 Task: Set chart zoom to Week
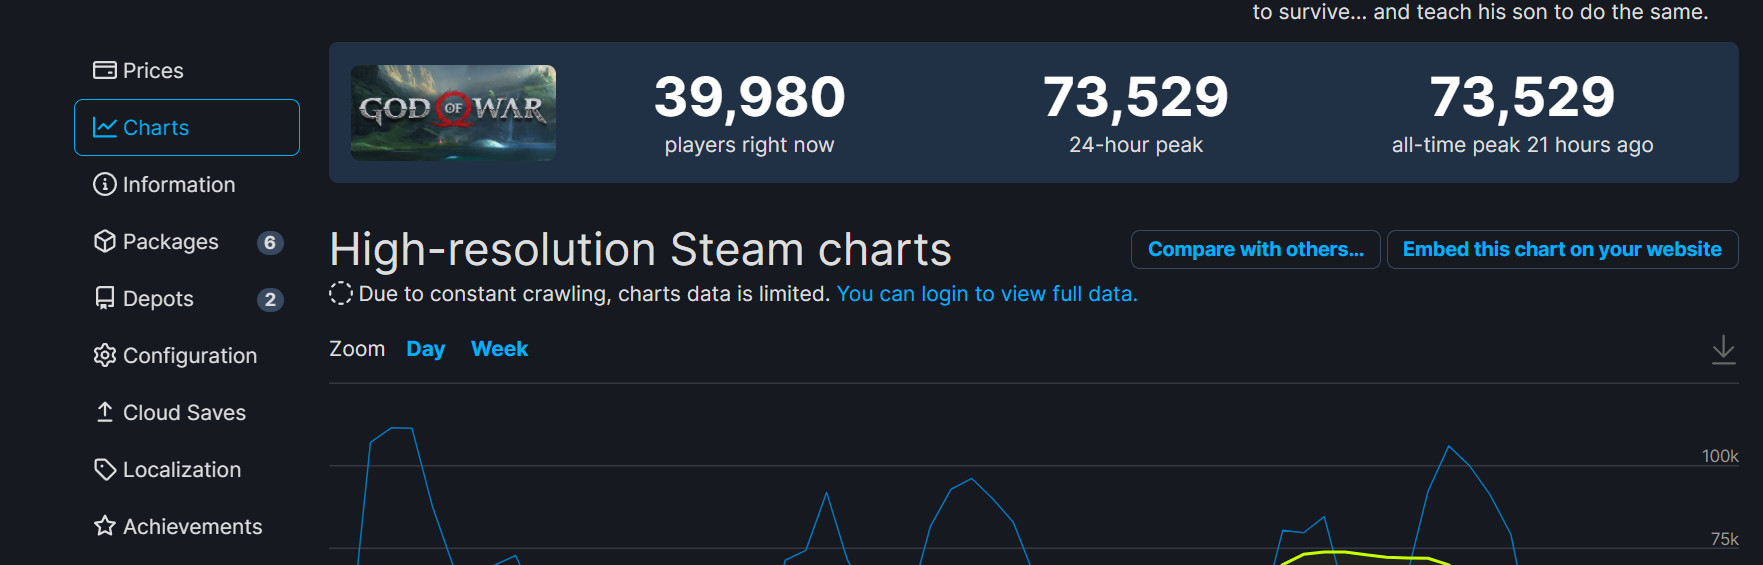pos(499,349)
